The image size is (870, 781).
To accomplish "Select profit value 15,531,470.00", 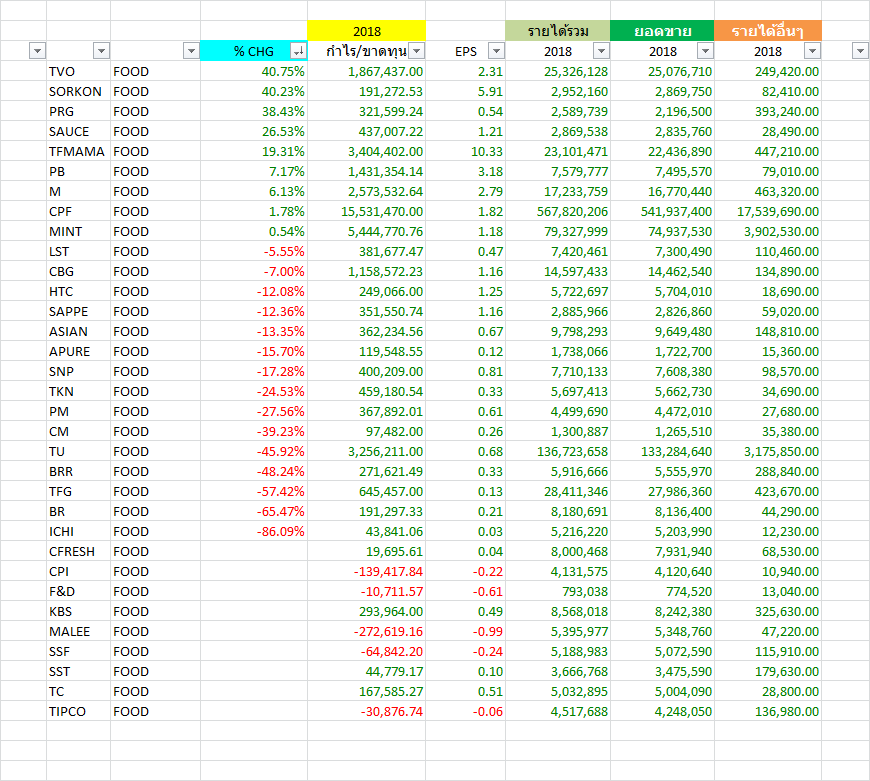I will coord(367,211).
